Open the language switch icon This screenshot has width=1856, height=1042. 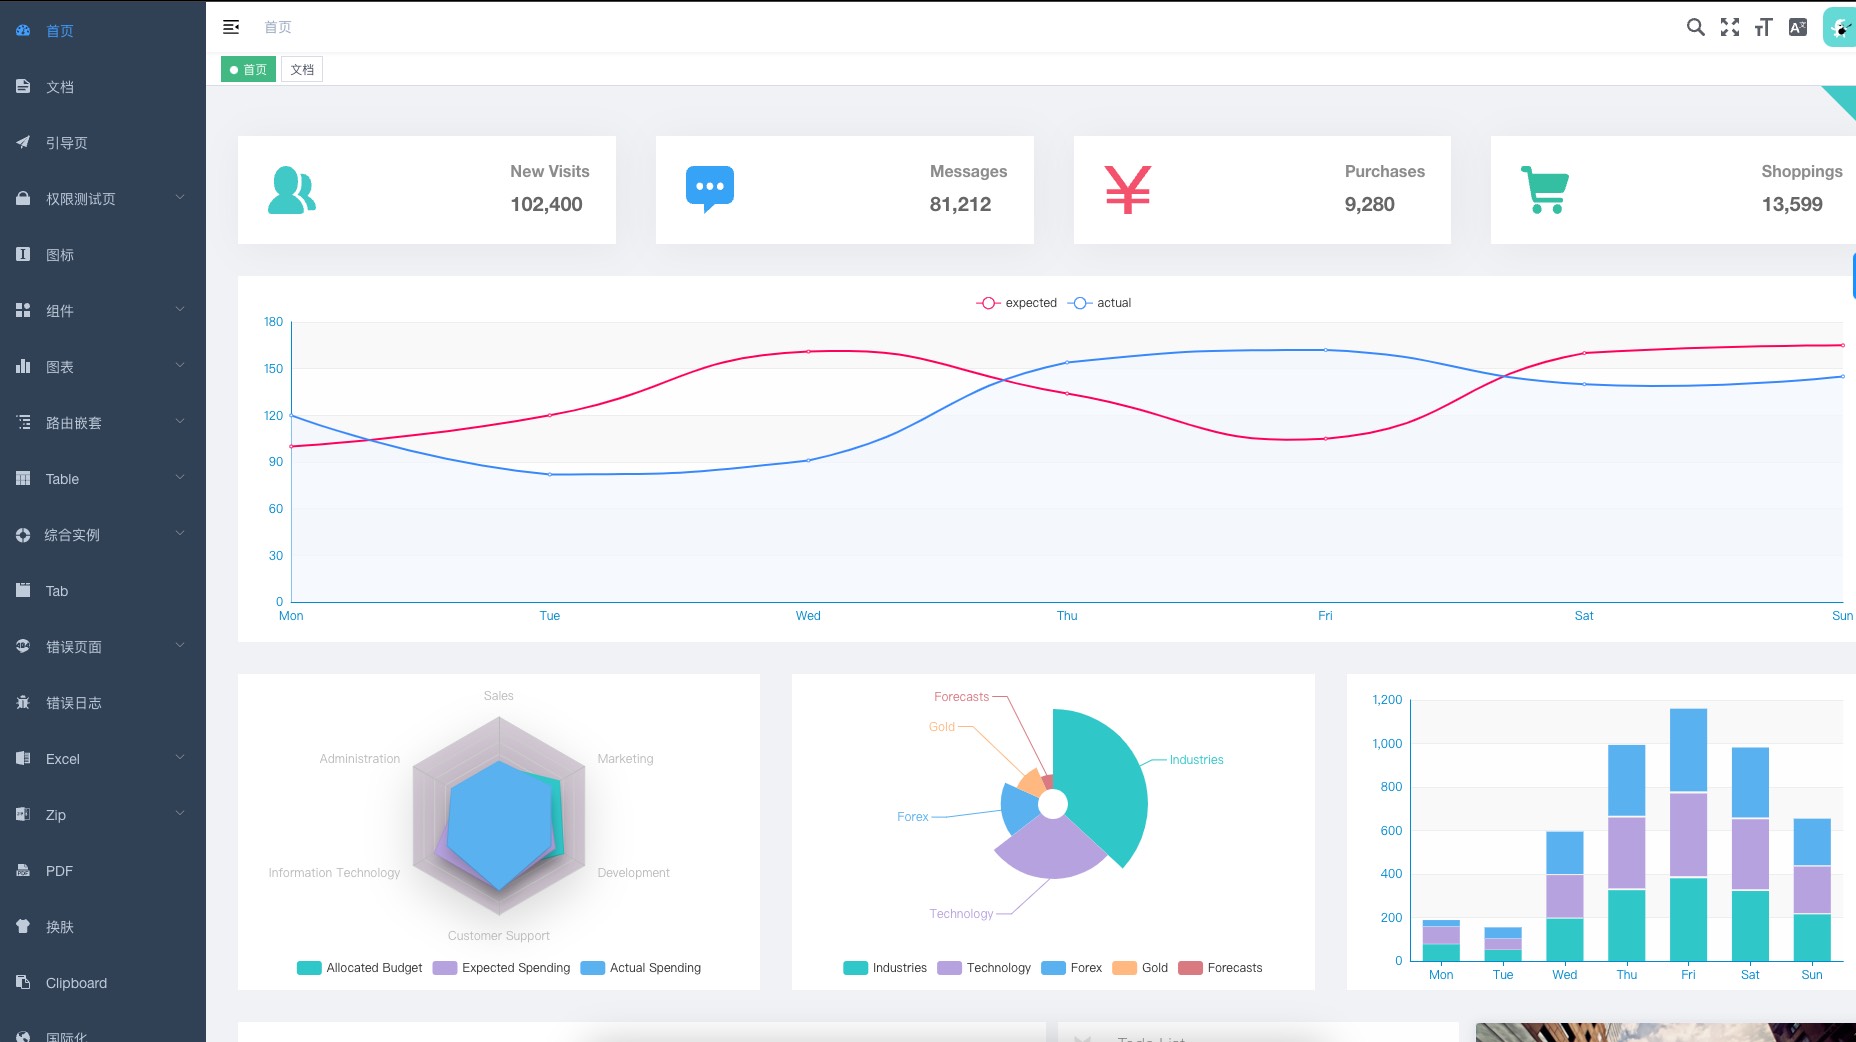[x=1798, y=27]
